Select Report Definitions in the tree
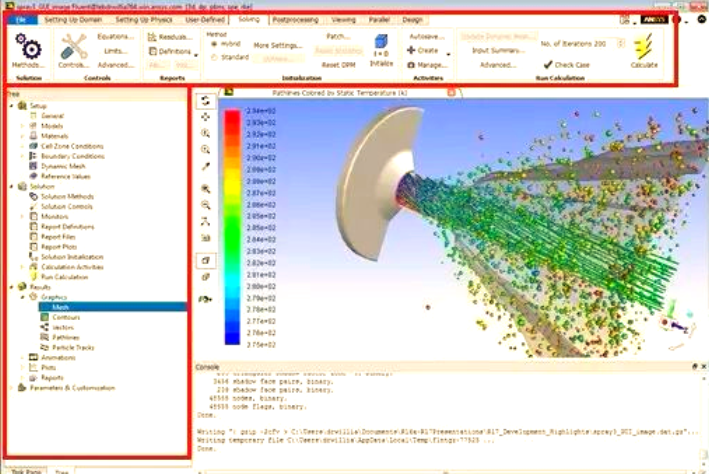The image size is (709, 474). [67, 227]
